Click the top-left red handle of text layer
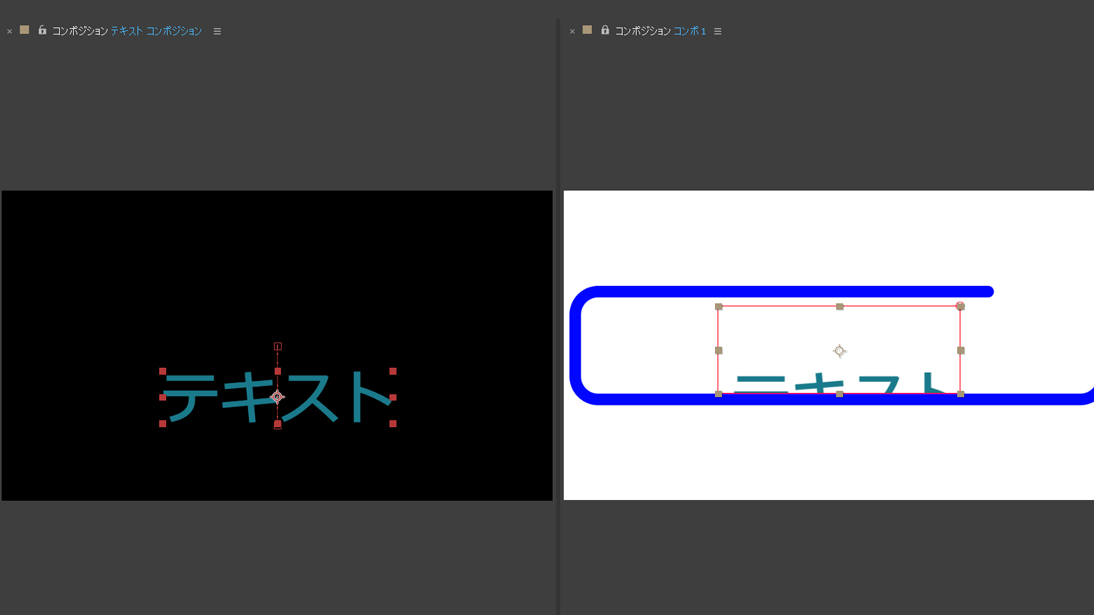Screen dimensions: 1094x615 pos(163,371)
